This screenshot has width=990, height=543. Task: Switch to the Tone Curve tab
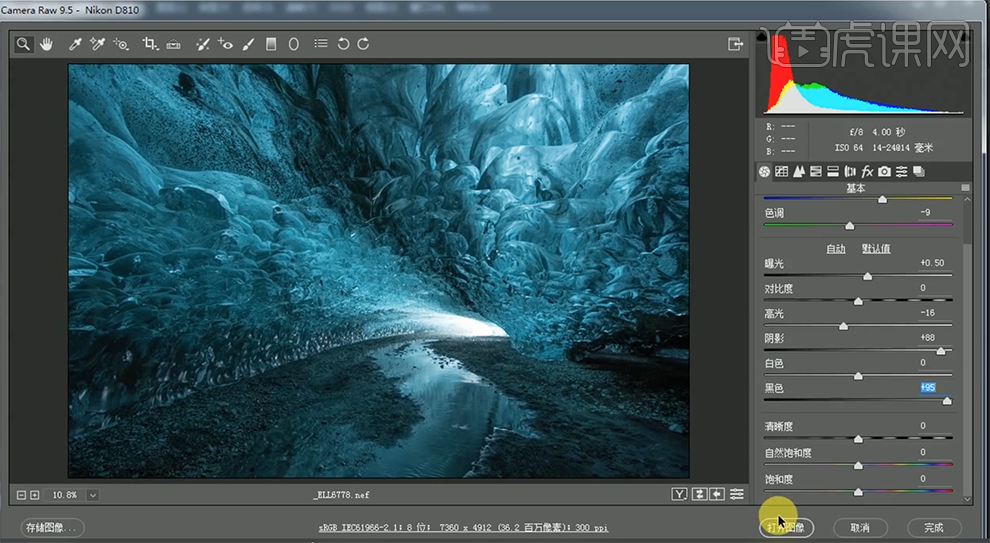pos(782,172)
